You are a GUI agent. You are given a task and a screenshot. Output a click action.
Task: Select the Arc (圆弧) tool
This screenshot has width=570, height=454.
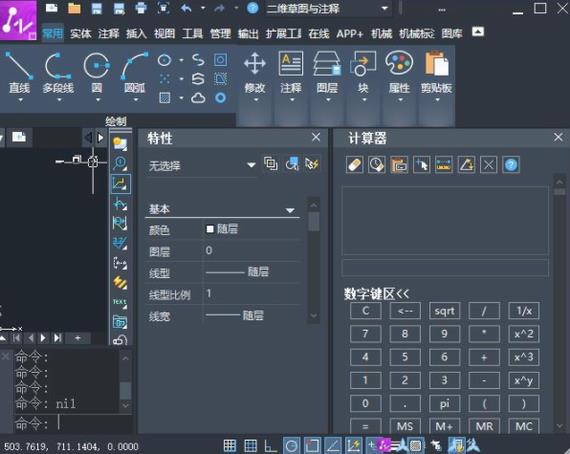[135, 72]
